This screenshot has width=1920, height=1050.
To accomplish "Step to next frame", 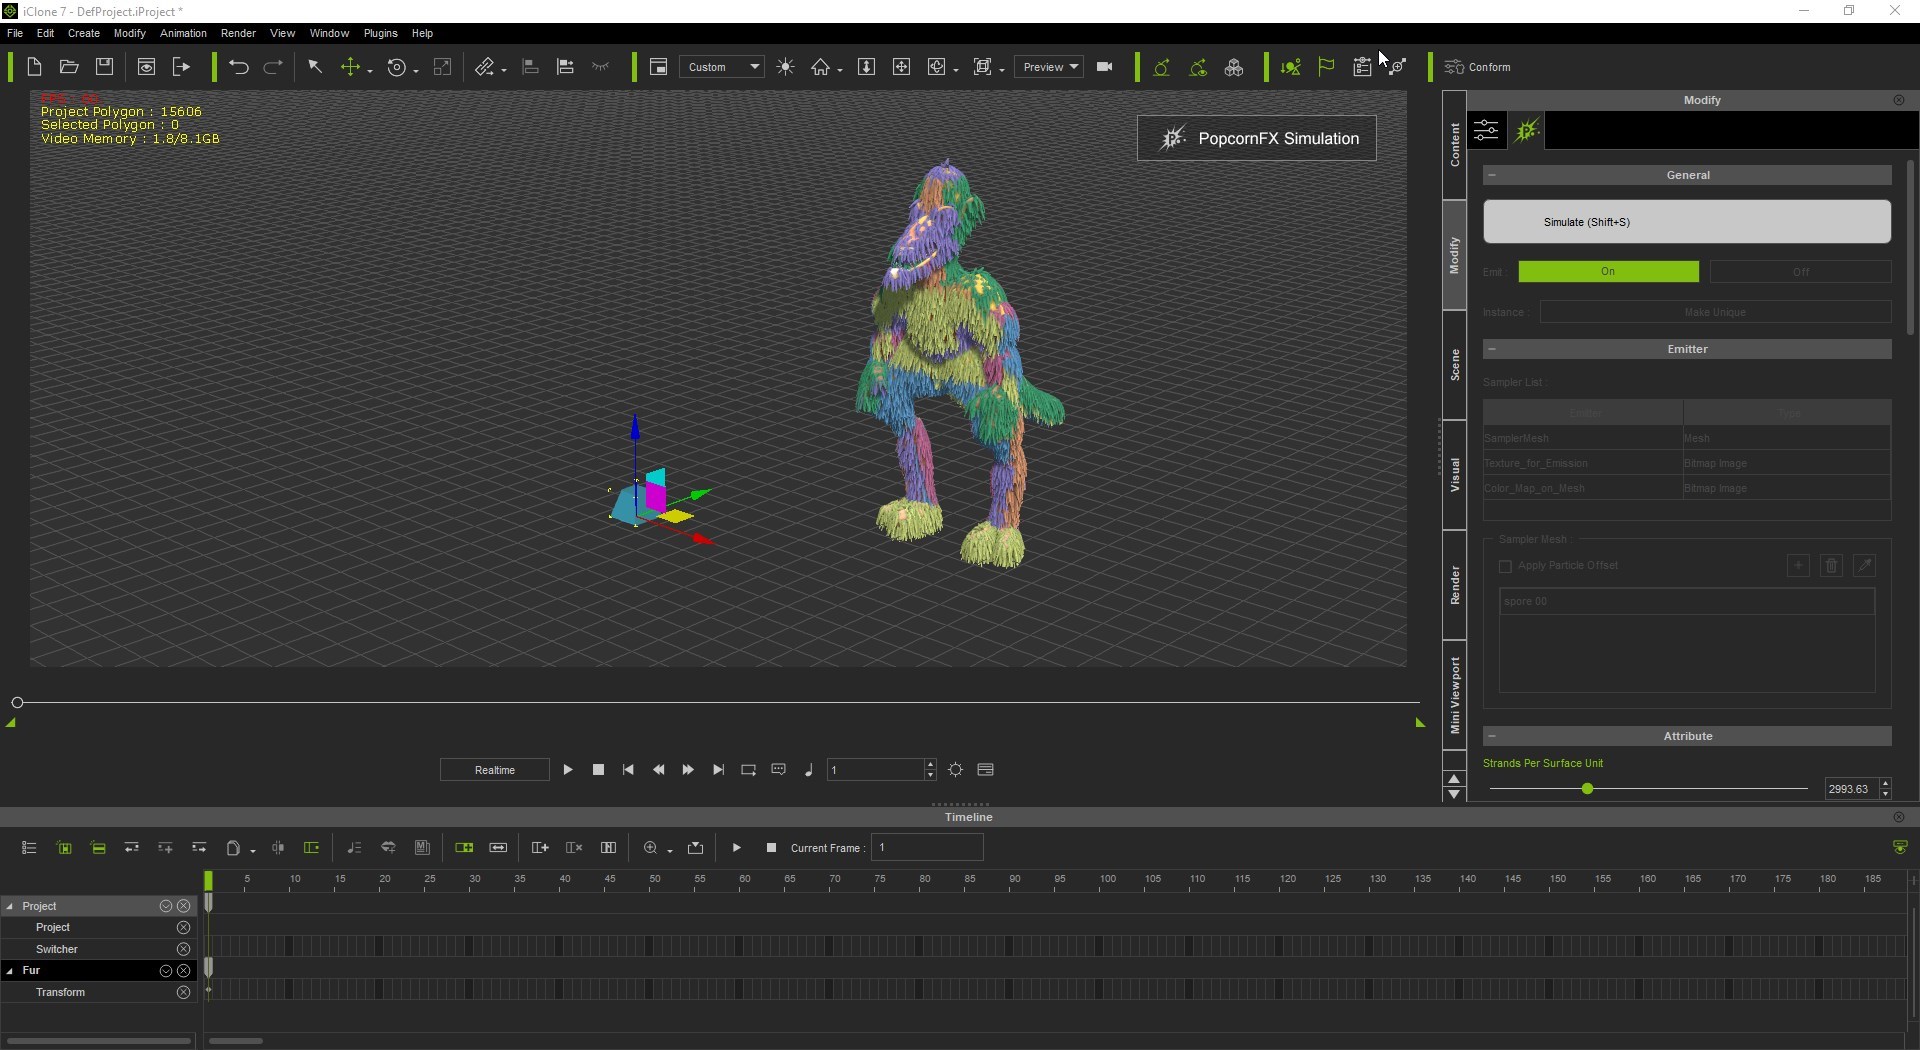I will [688, 770].
